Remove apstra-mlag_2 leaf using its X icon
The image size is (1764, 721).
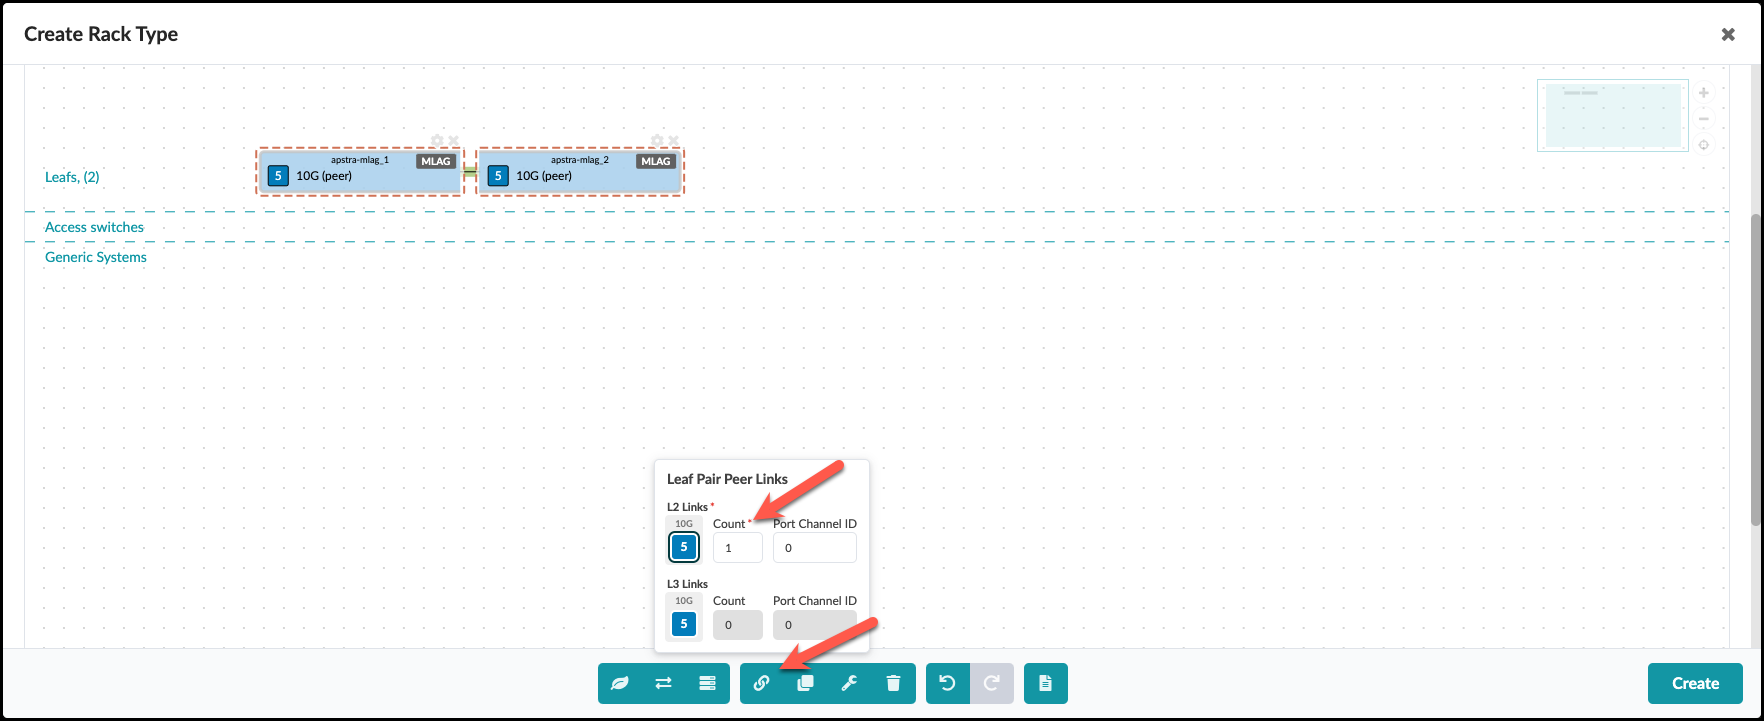[x=674, y=141]
